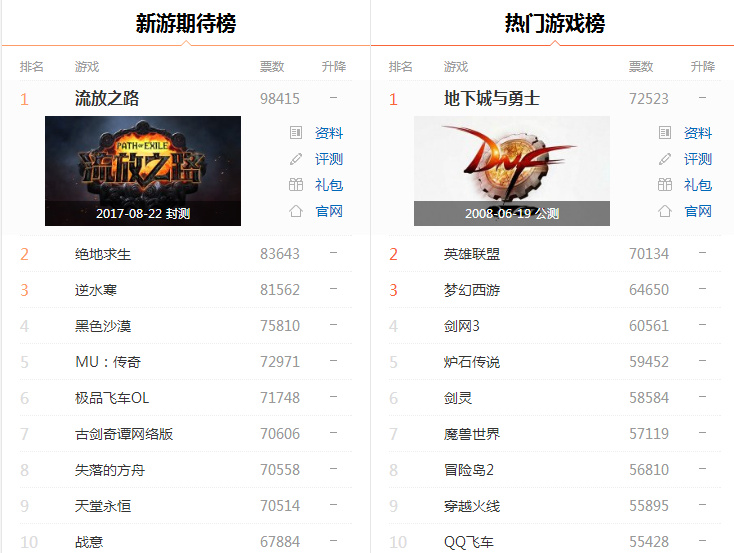Open the 剑灵 game entry
Image resolution: width=734 pixels, height=553 pixels.
point(458,398)
